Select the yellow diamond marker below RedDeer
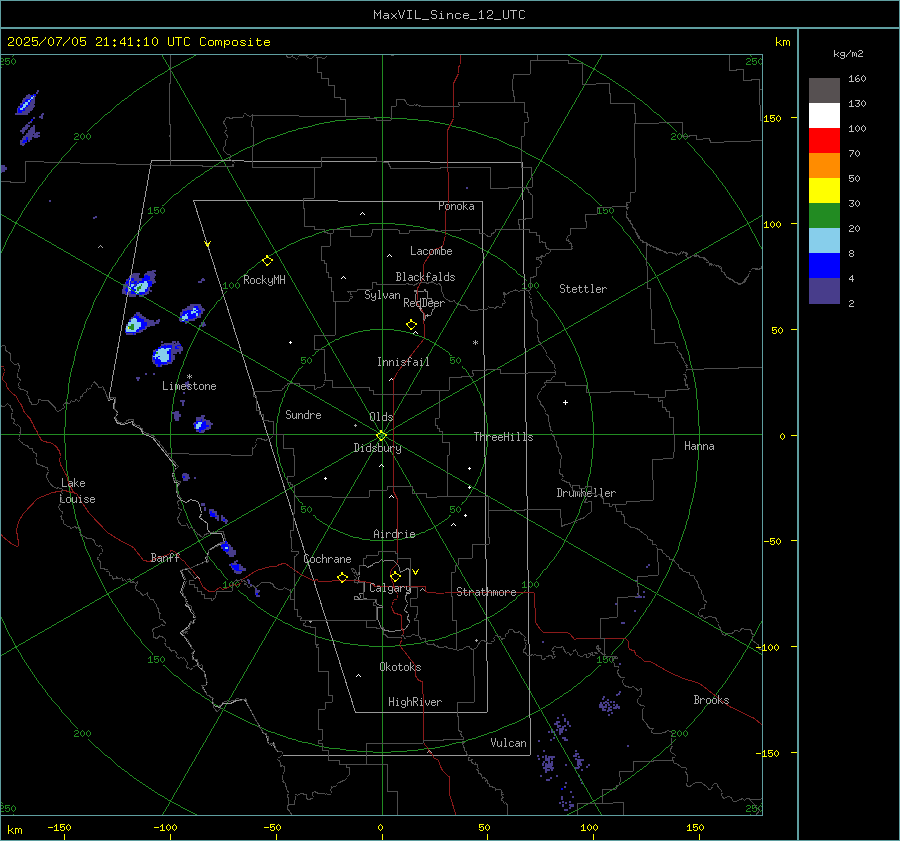The height and width of the screenshot is (841, 900). pos(411,325)
